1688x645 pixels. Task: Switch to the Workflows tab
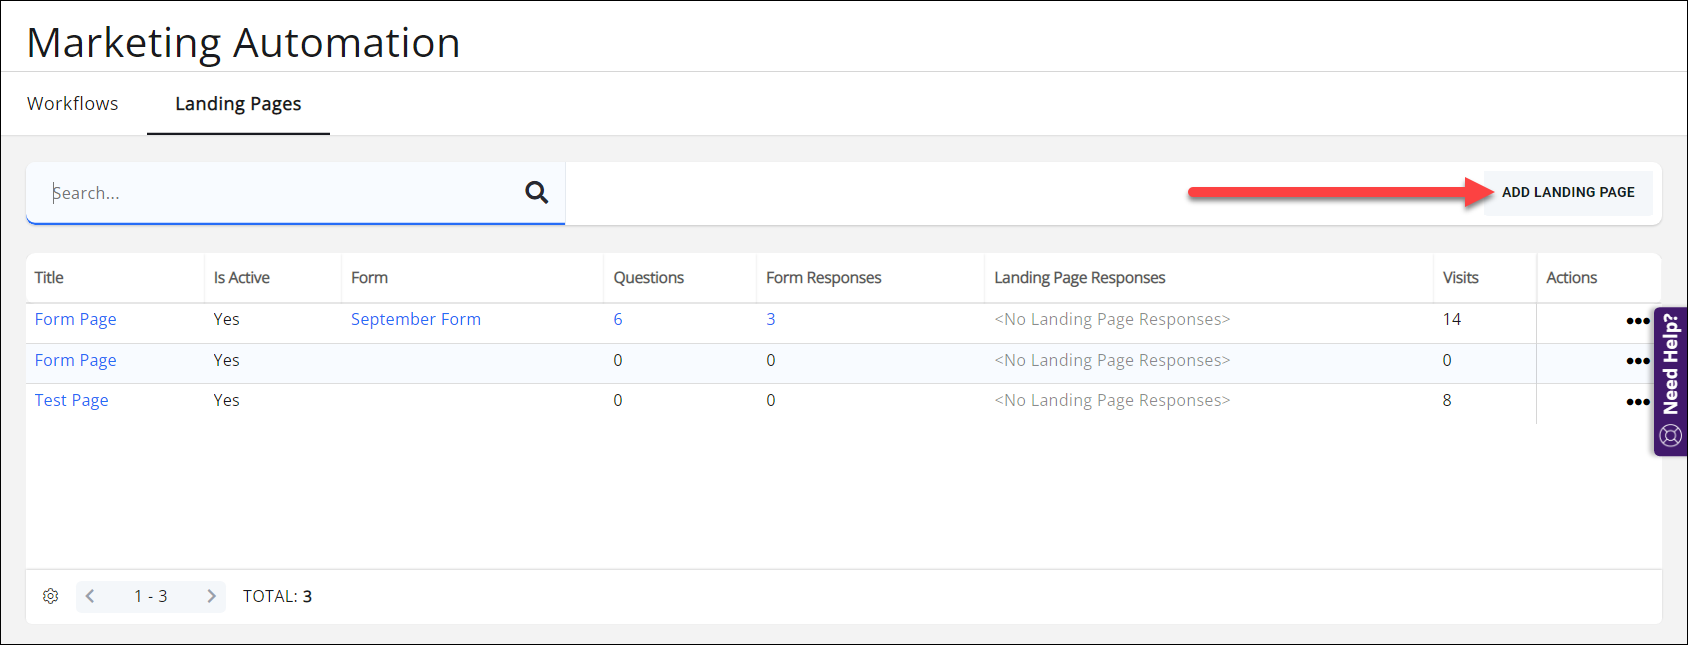(72, 104)
